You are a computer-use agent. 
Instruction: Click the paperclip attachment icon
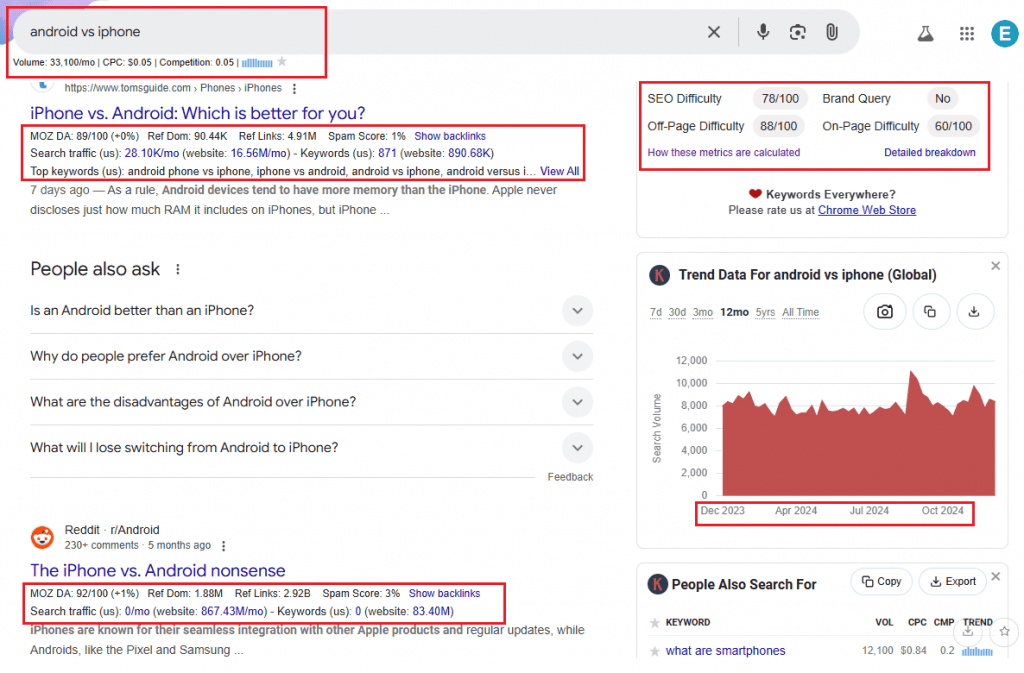831,32
